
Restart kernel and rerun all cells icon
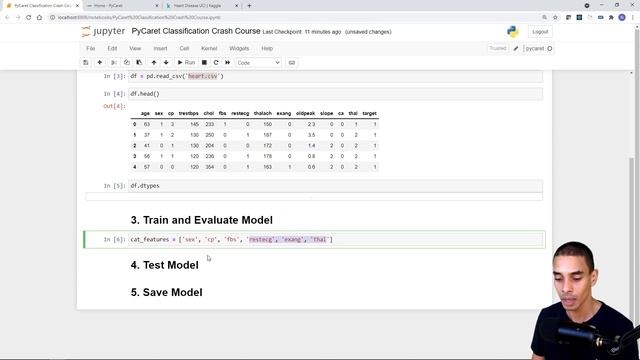click(x=228, y=62)
